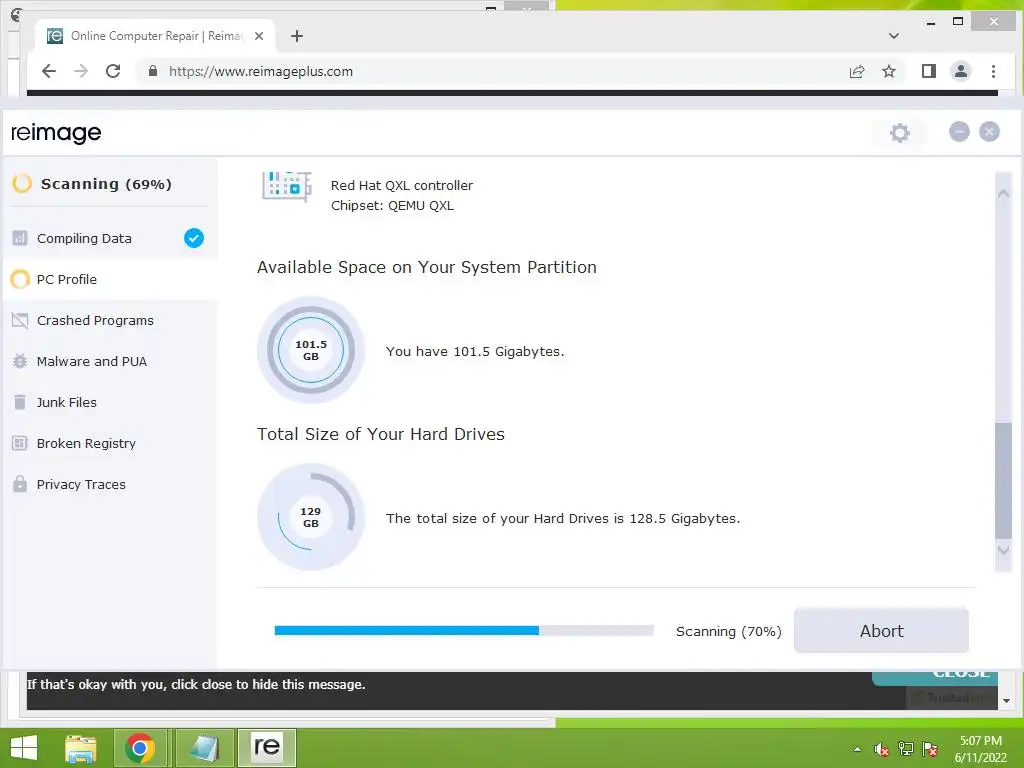Open Chrome from taskbar
The height and width of the screenshot is (768, 1024).
pos(140,748)
